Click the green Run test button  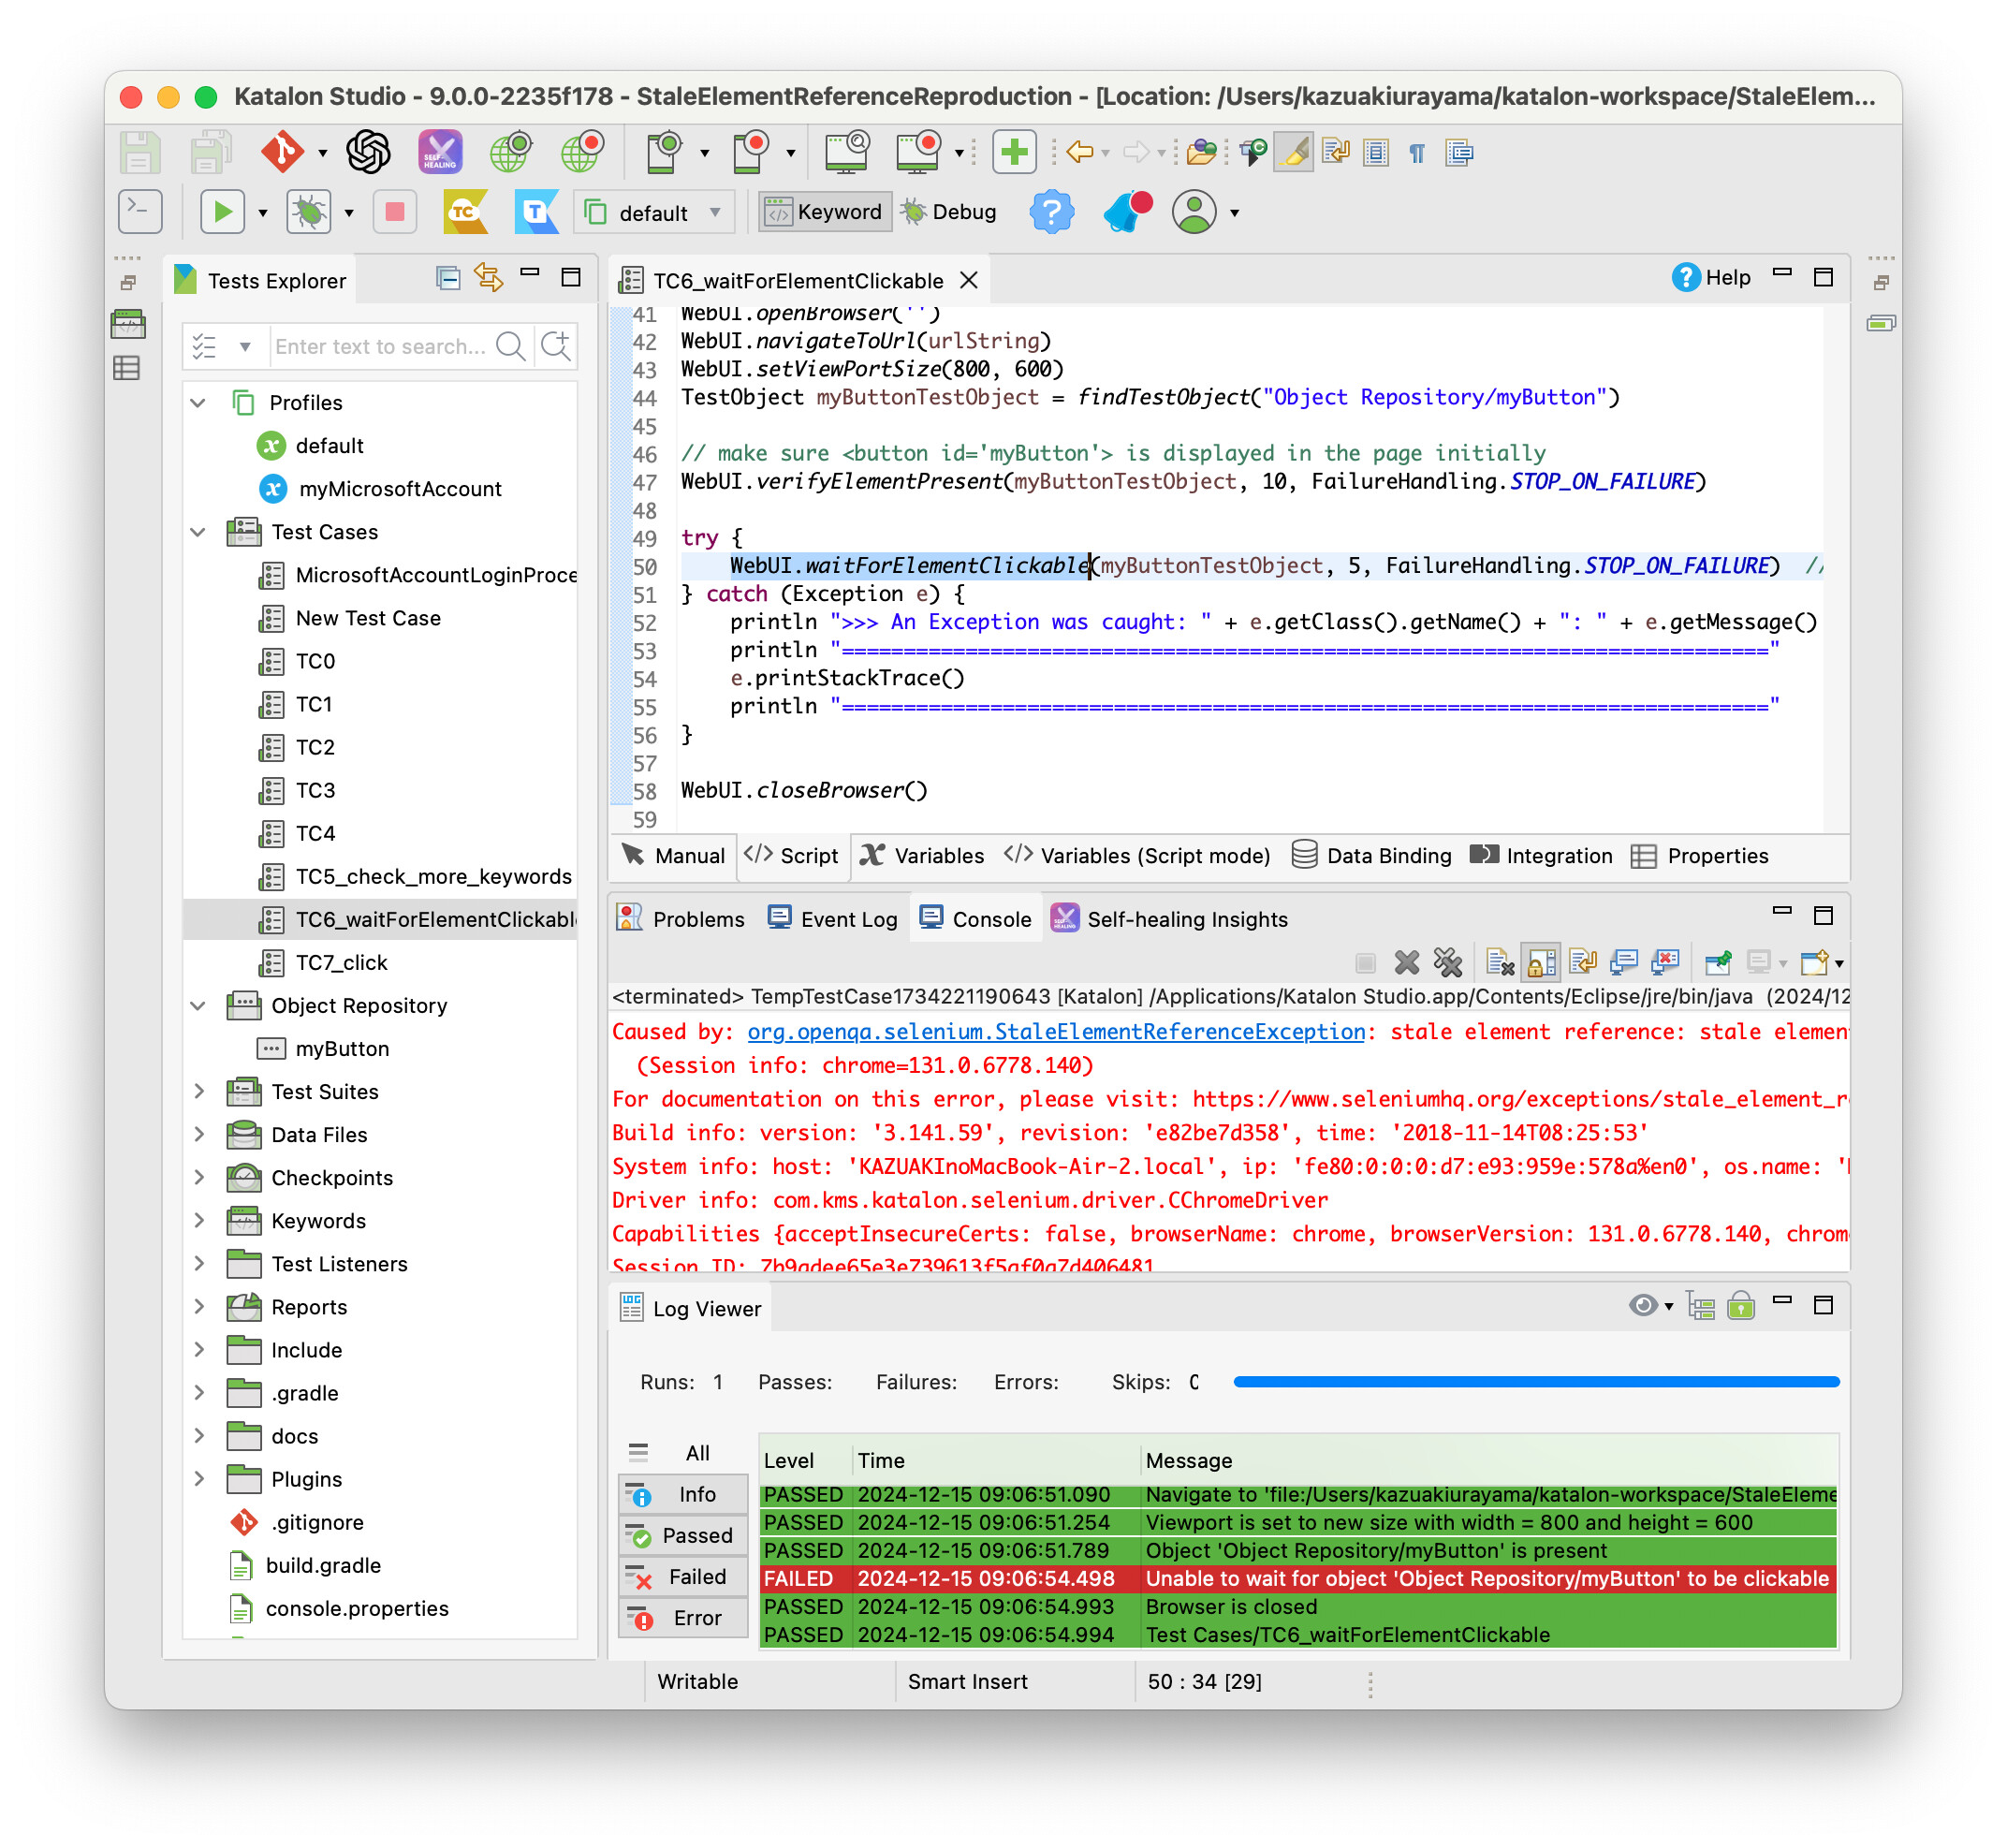(222, 212)
